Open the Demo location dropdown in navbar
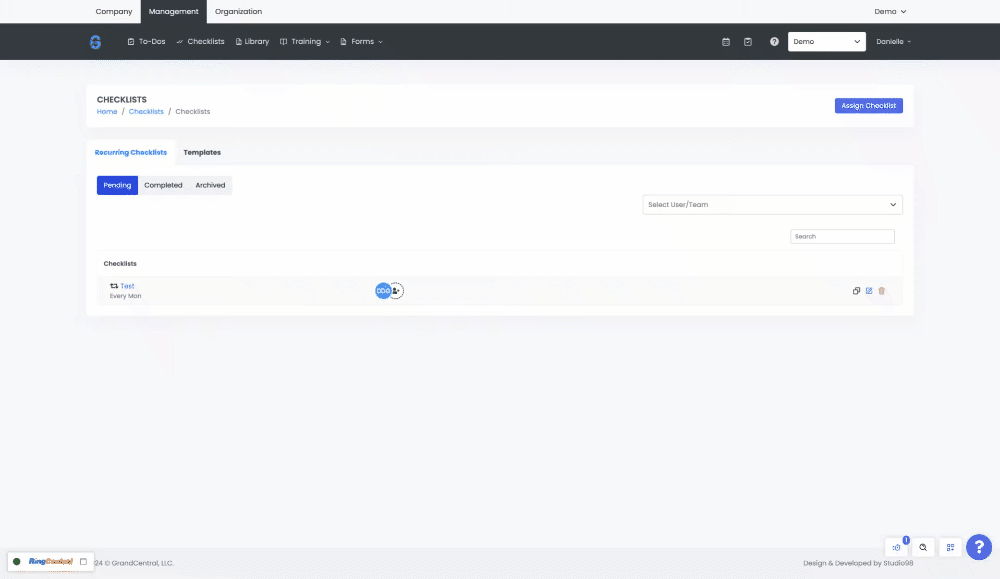This screenshot has width=1000, height=579. [x=826, y=42]
